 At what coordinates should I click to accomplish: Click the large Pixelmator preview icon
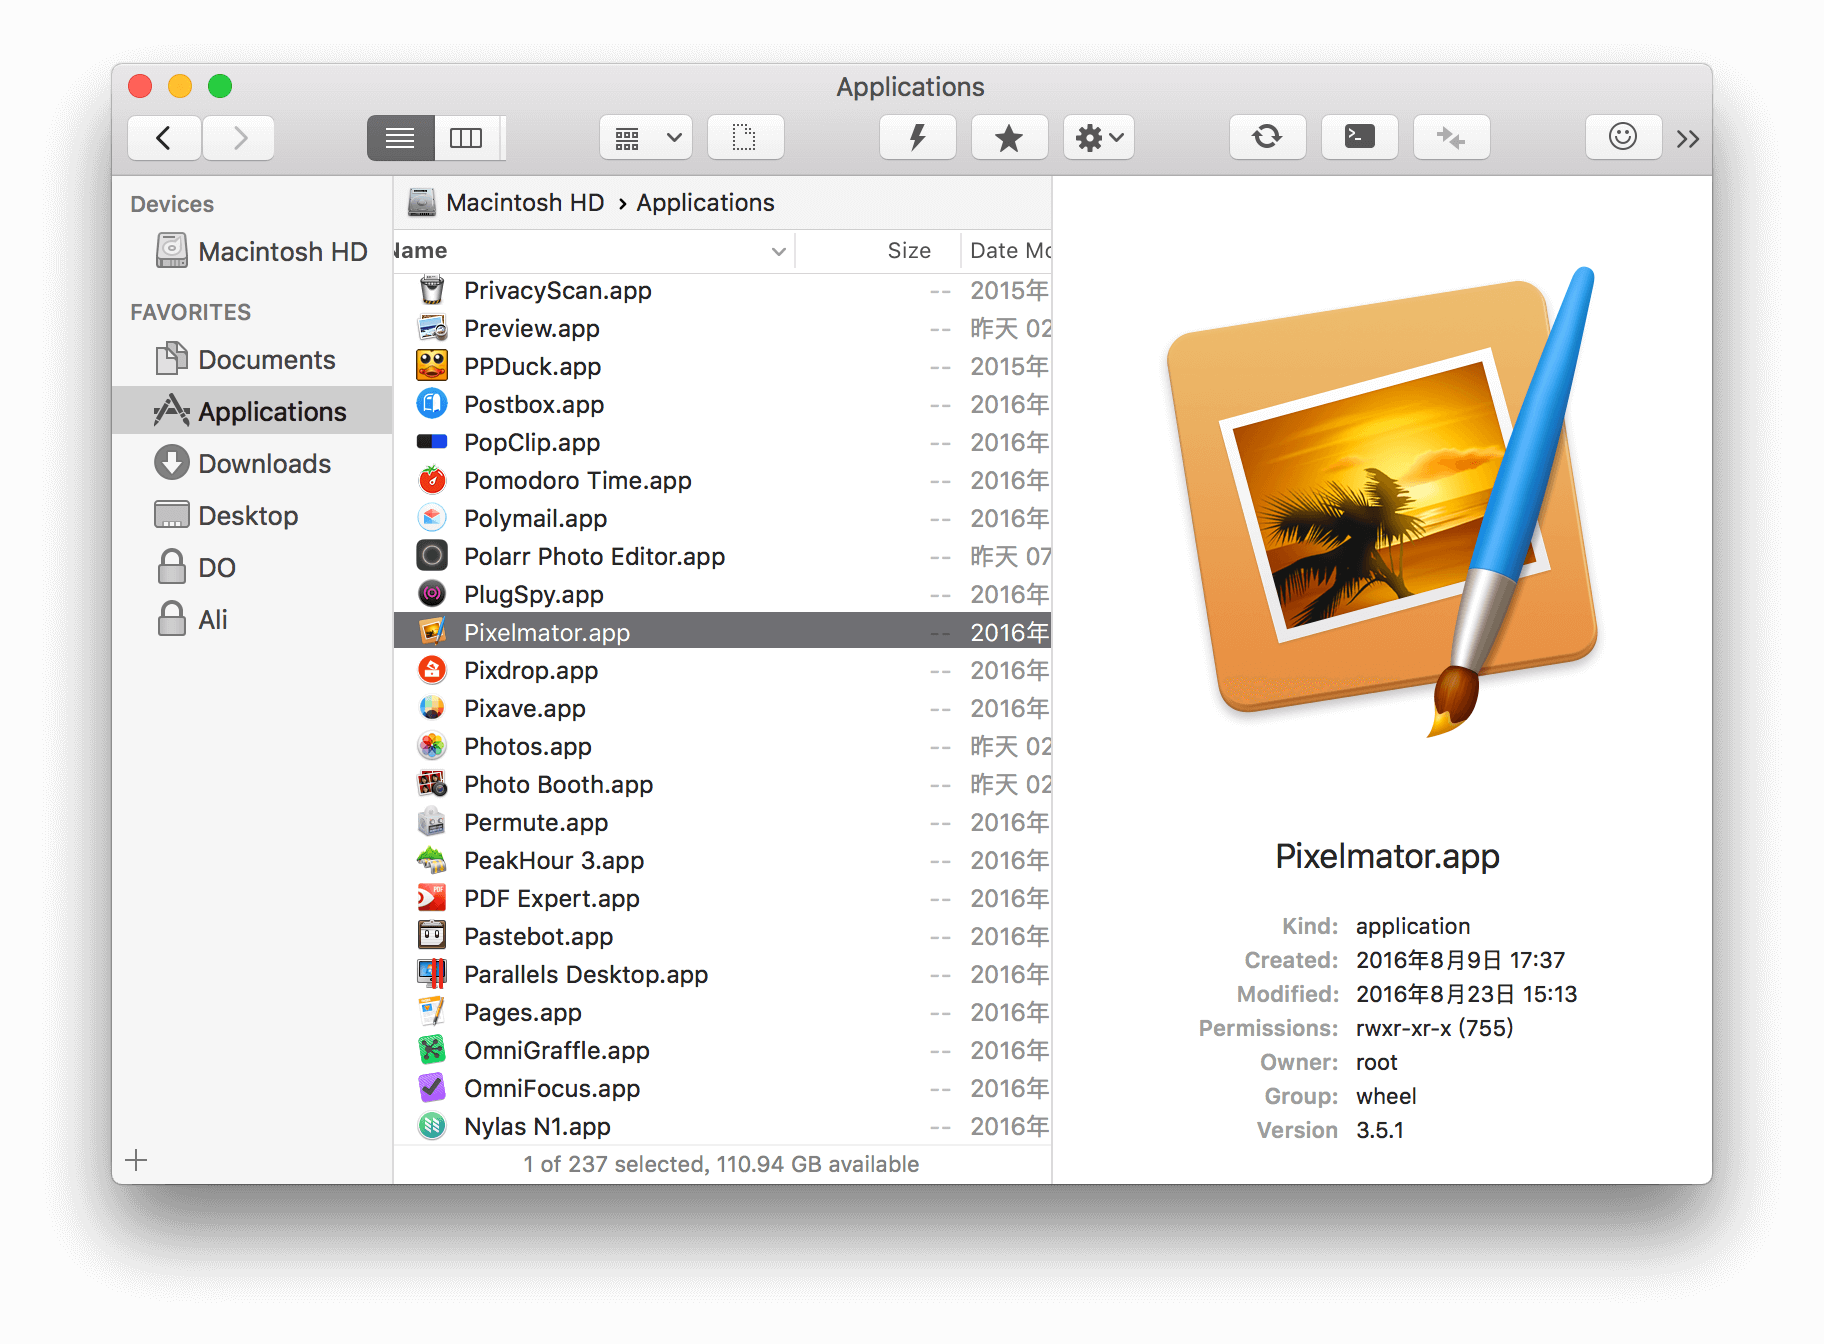pyautogui.click(x=1383, y=500)
